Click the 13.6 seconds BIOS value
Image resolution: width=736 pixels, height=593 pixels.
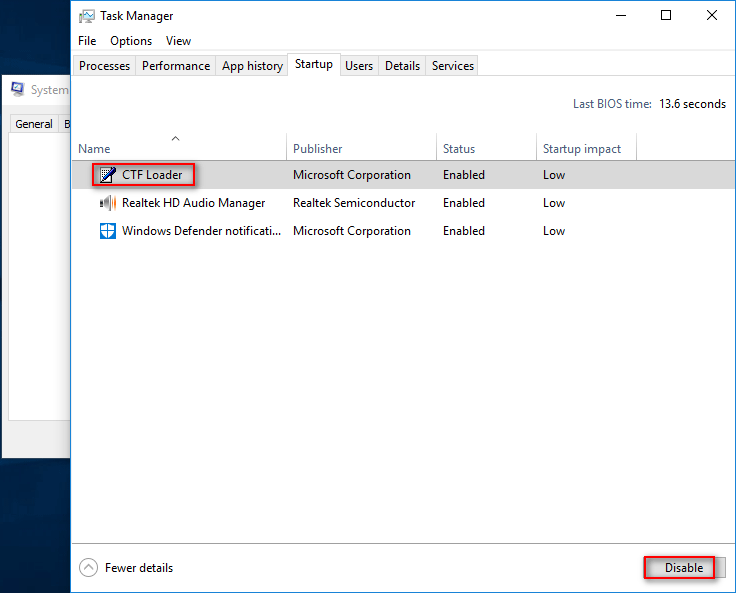692,104
